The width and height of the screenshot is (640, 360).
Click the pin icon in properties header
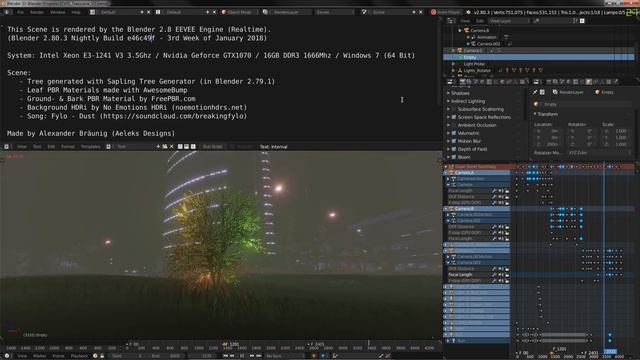tap(535, 92)
